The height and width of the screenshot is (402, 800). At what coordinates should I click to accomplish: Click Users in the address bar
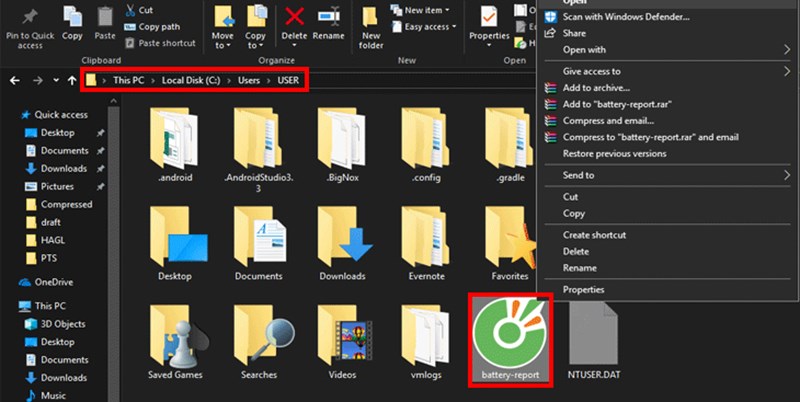[248, 80]
